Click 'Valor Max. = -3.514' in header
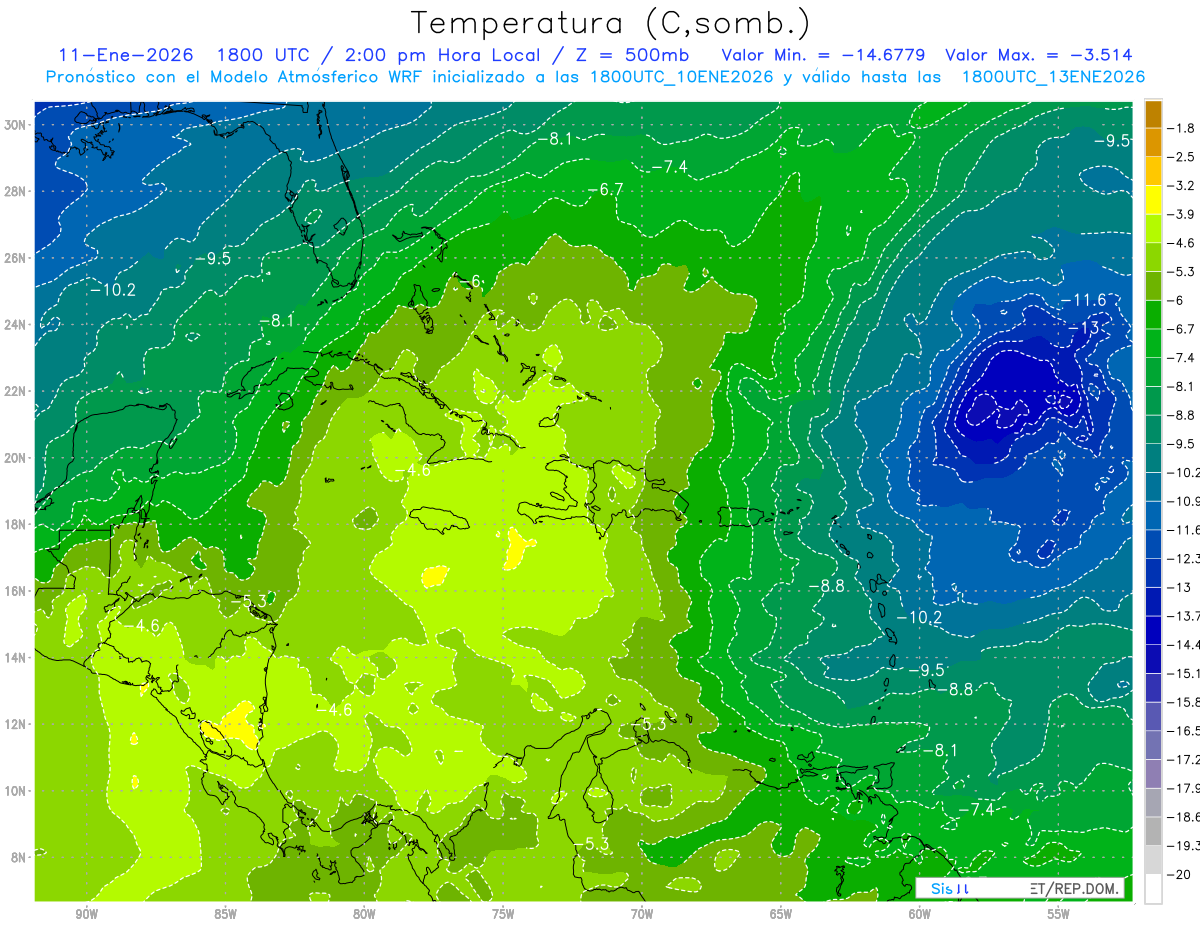 [1038, 56]
